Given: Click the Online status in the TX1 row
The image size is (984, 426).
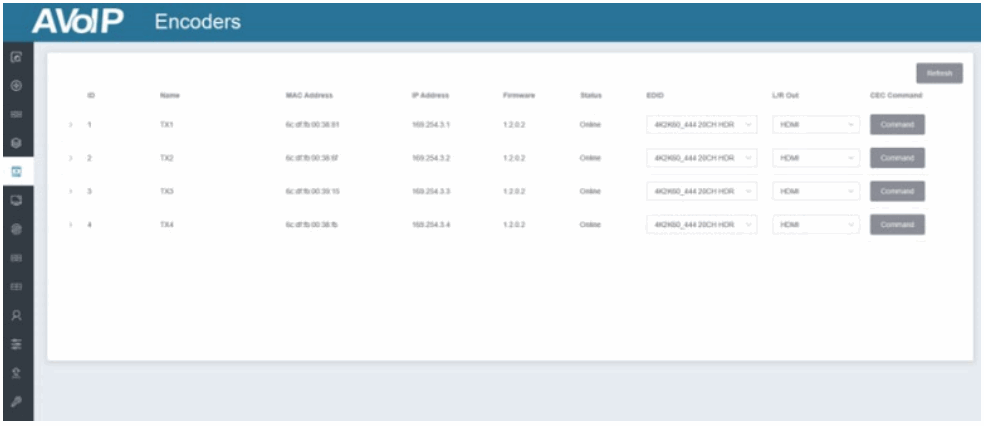Looking at the screenshot, I should pos(590,125).
